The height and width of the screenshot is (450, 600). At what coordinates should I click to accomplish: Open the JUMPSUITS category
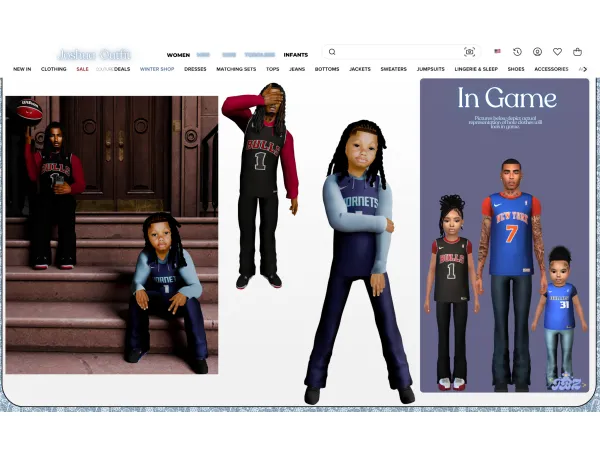(x=430, y=69)
